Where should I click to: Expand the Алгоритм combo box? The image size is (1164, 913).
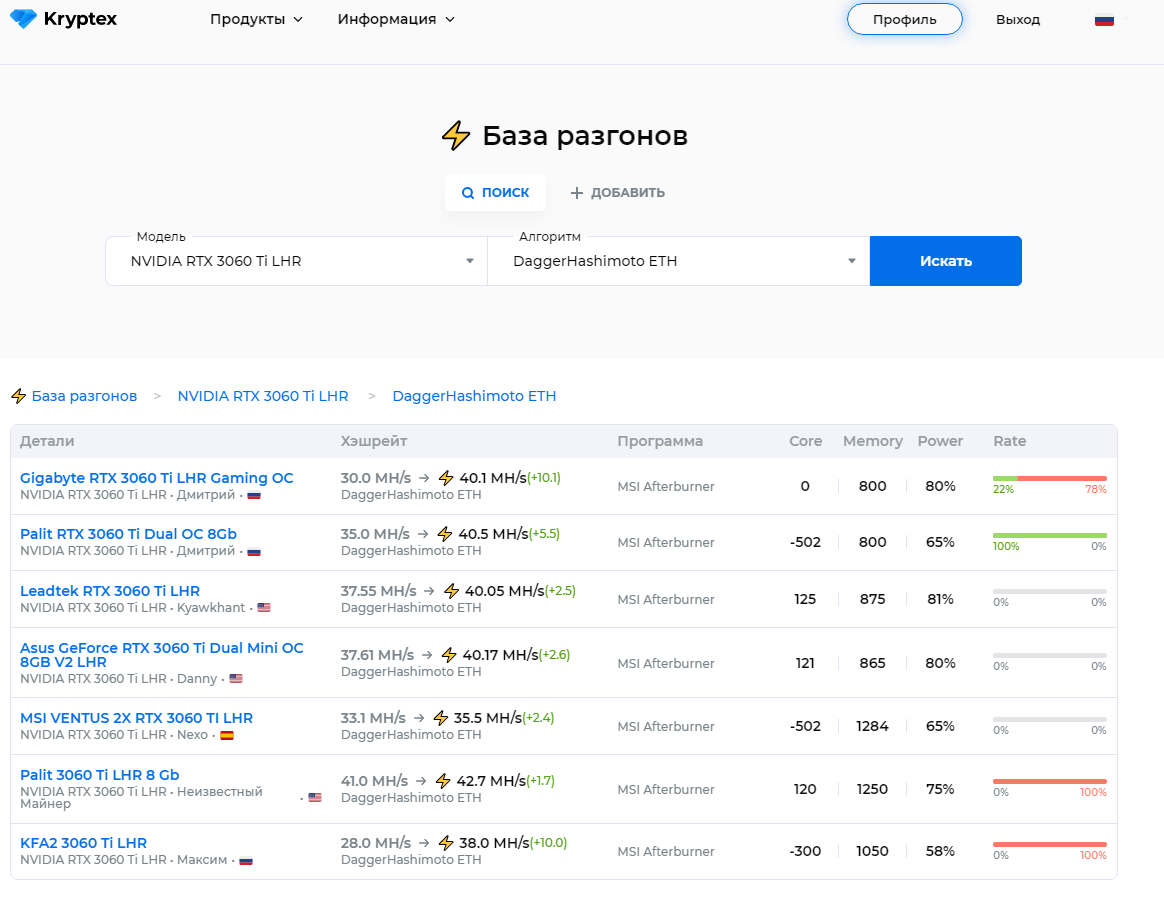pos(679,261)
